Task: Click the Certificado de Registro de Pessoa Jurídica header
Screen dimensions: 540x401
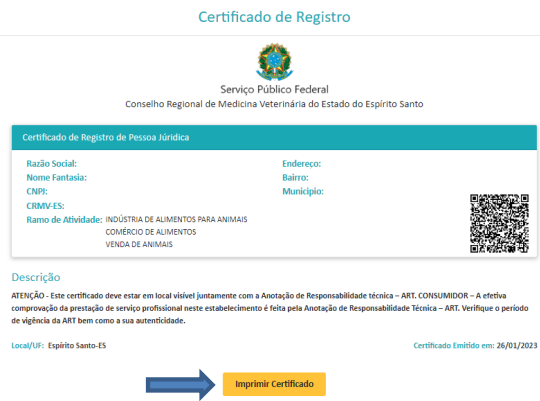Action: [106, 137]
